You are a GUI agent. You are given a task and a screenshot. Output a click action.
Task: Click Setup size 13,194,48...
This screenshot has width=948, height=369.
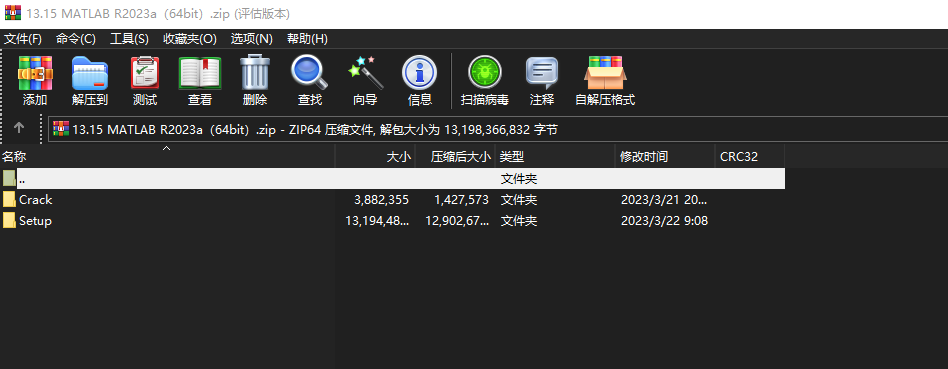click(377, 221)
